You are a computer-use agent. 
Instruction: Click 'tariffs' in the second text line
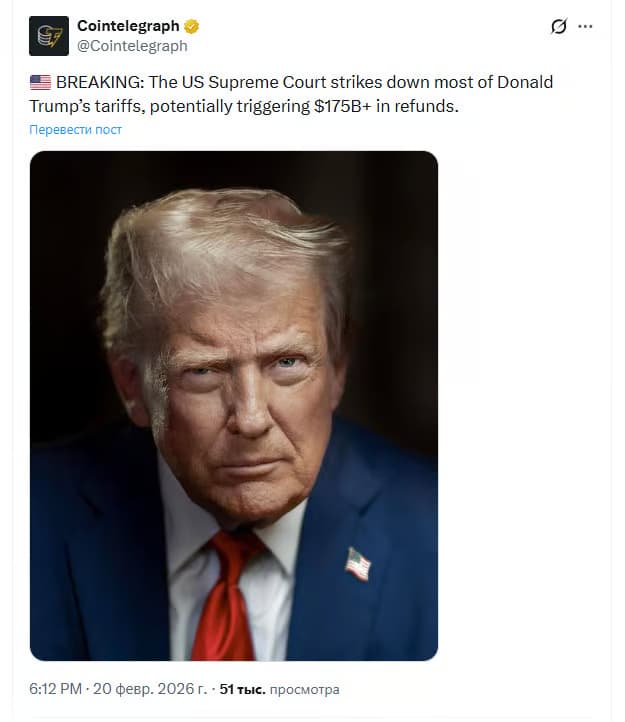120,106
